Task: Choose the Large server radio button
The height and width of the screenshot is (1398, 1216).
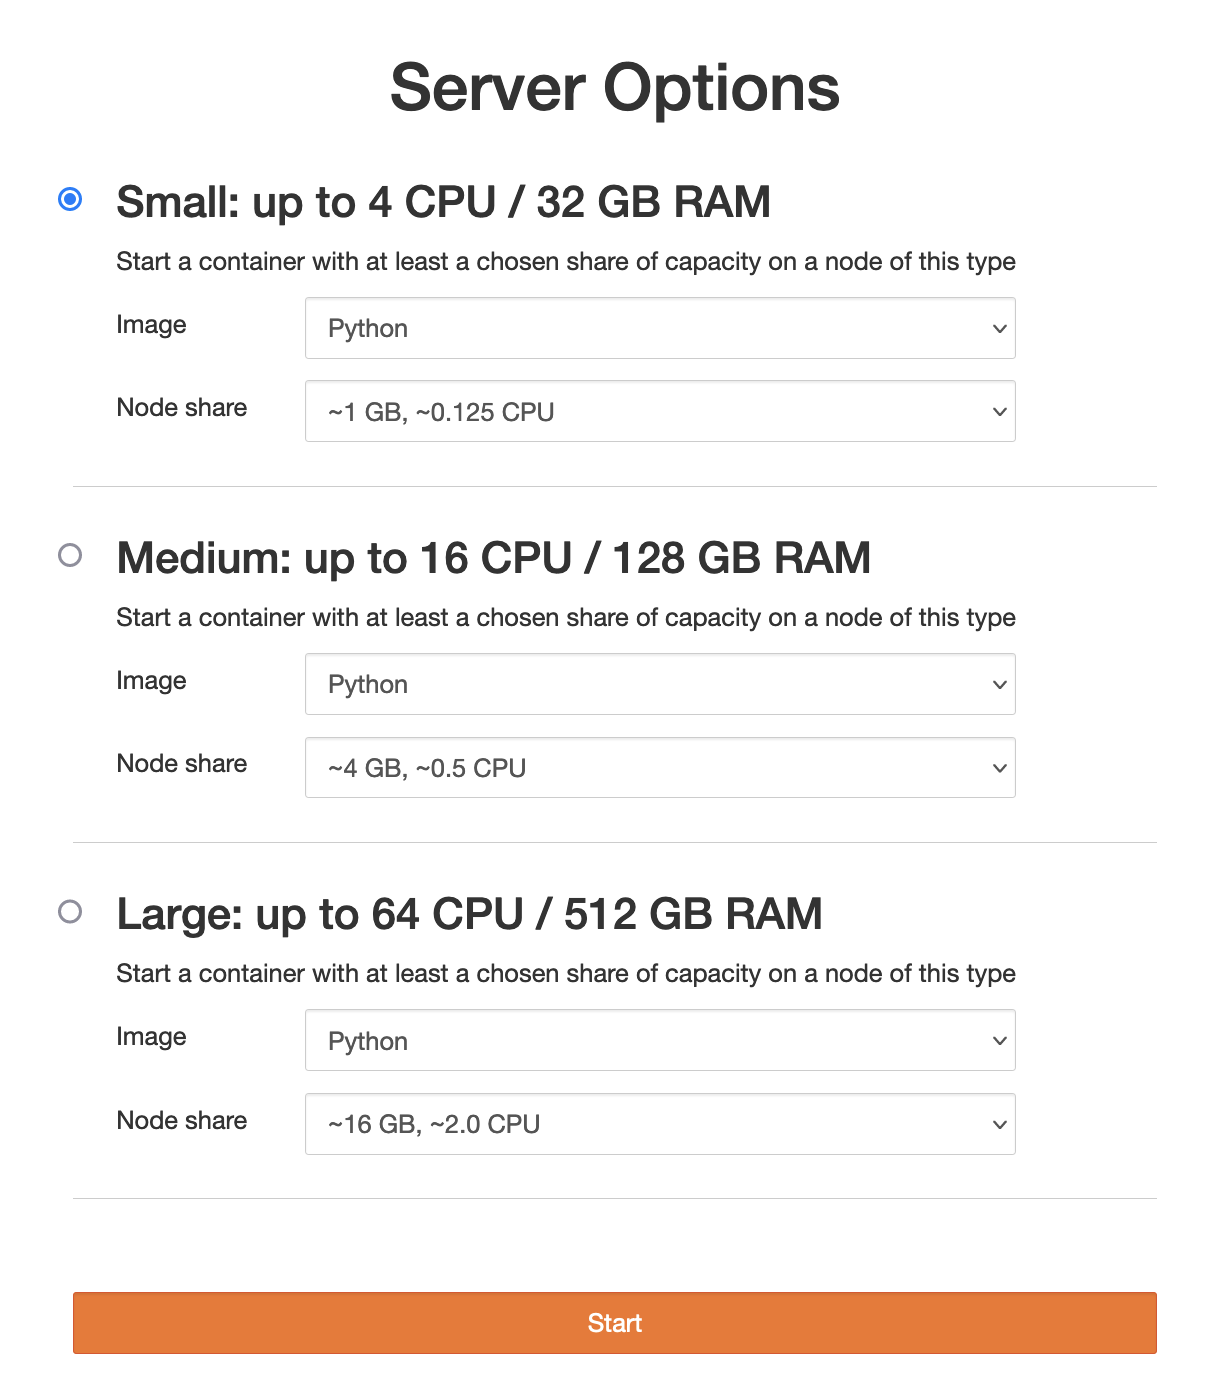Action: click(70, 911)
